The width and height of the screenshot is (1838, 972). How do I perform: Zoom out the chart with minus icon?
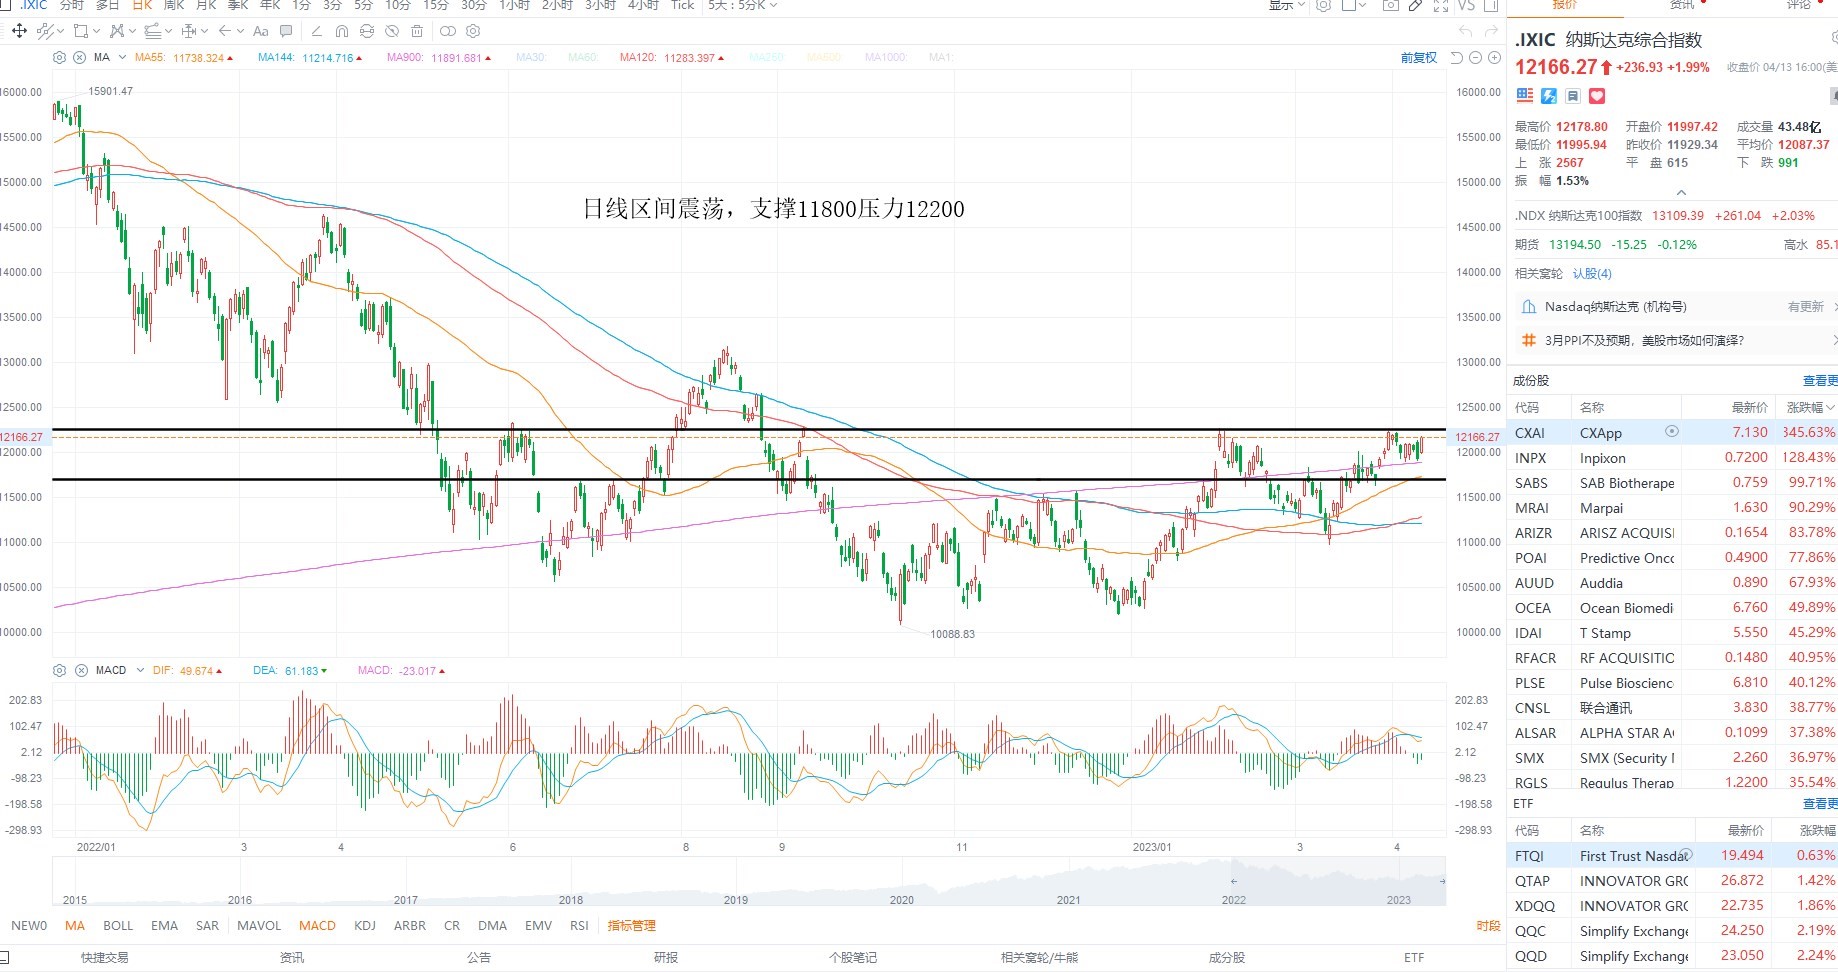click(x=1475, y=58)
